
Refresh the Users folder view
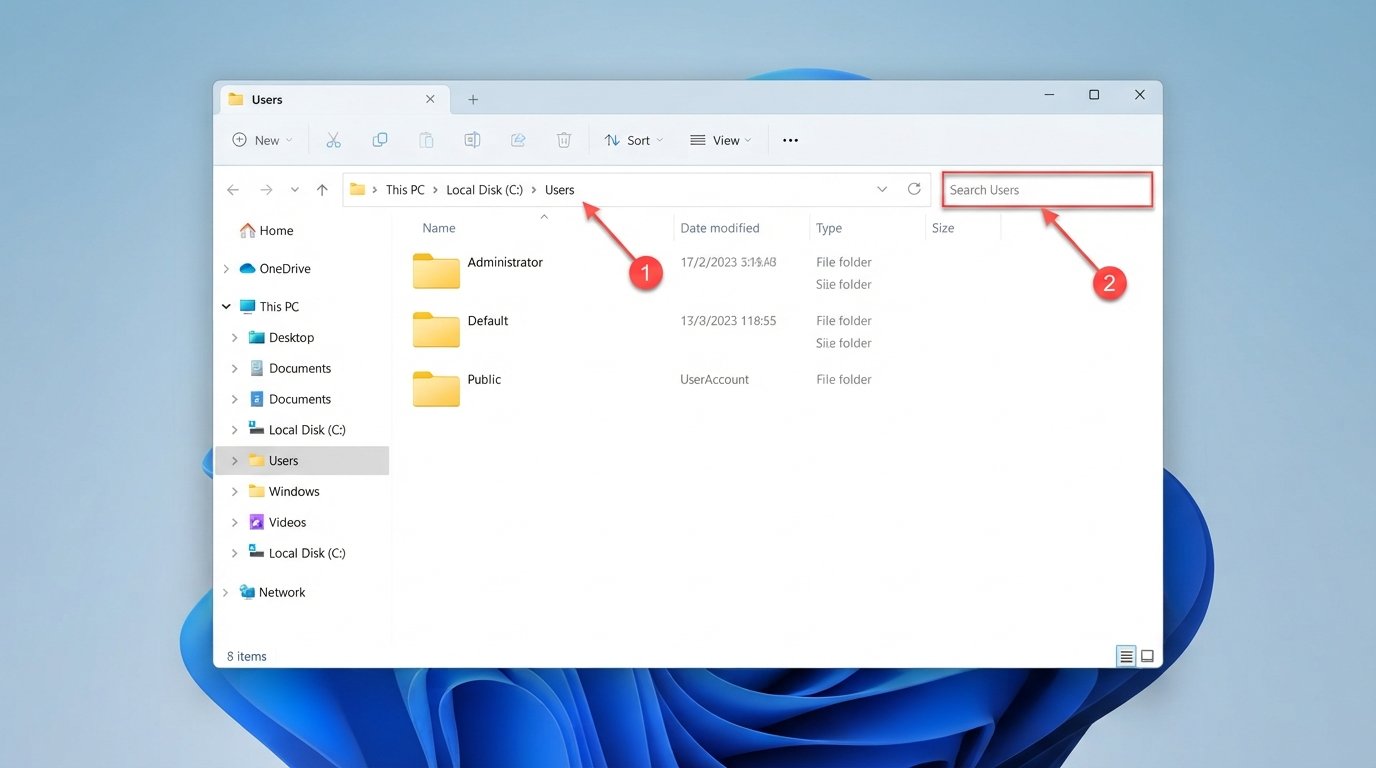coord(914,189)
